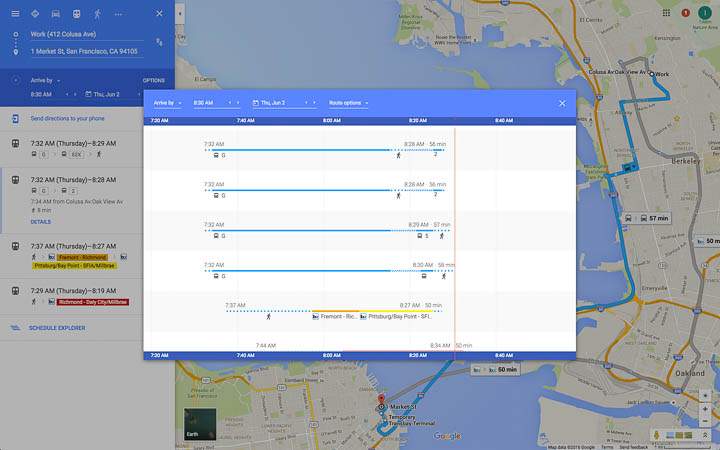Click Send directions to your phone
Image resolution: width=720 pixels, height=450 pixels.
68,118
